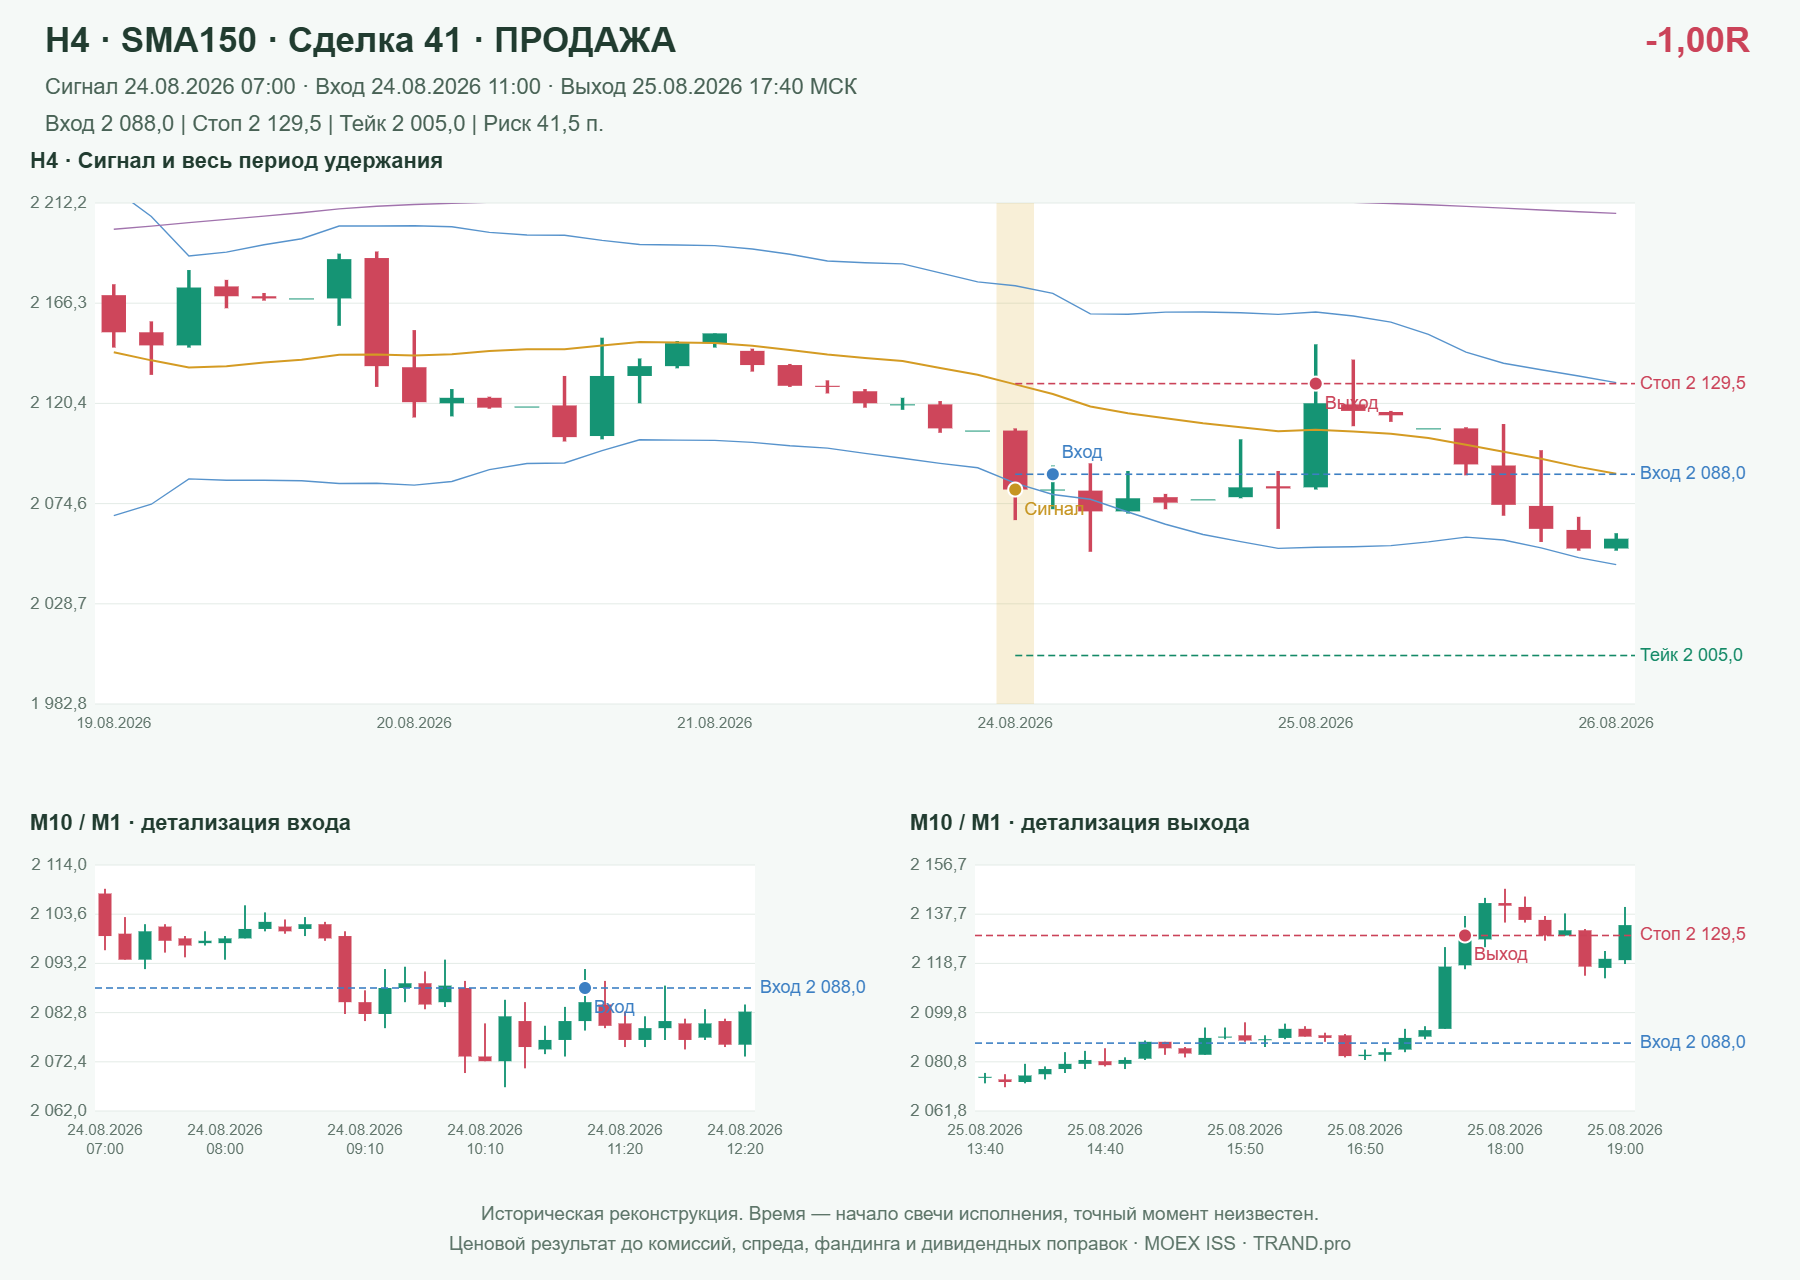Image resolution: width=1800 pixels, height=1280 pixels.
Task: Click the blue entry marker on H4 chart
Action: (x=1053, y=474)
